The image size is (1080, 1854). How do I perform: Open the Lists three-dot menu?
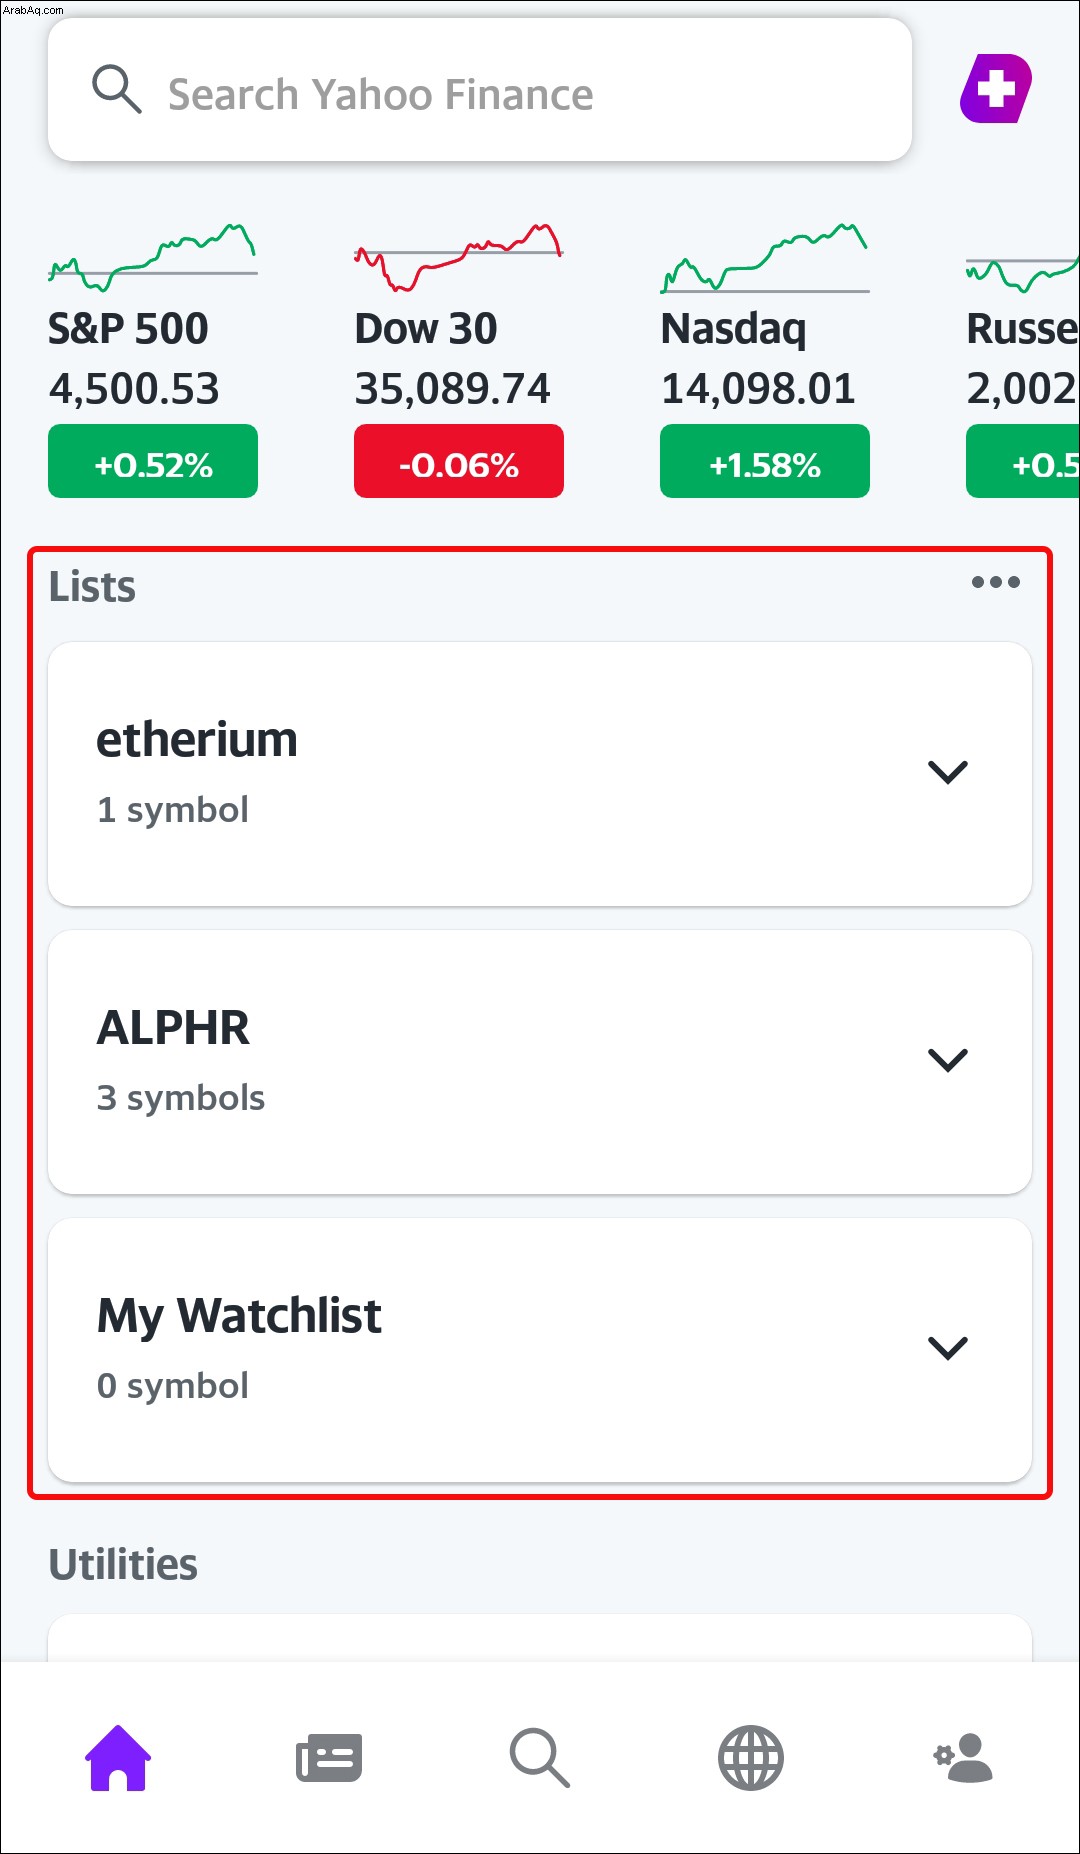coord(996,582)
